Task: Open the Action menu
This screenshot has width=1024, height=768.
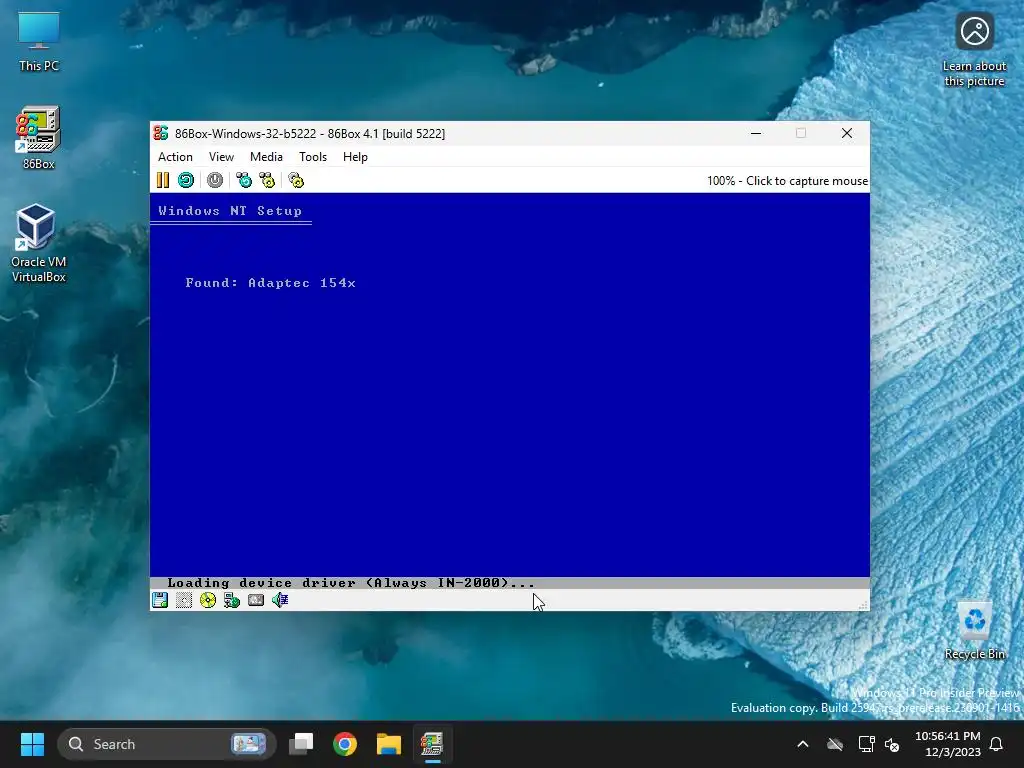Action: pos(175,157)
